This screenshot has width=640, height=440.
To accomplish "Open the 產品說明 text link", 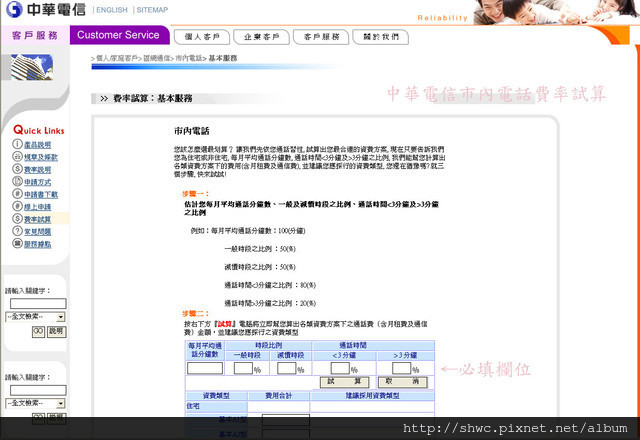I will 38,145.
